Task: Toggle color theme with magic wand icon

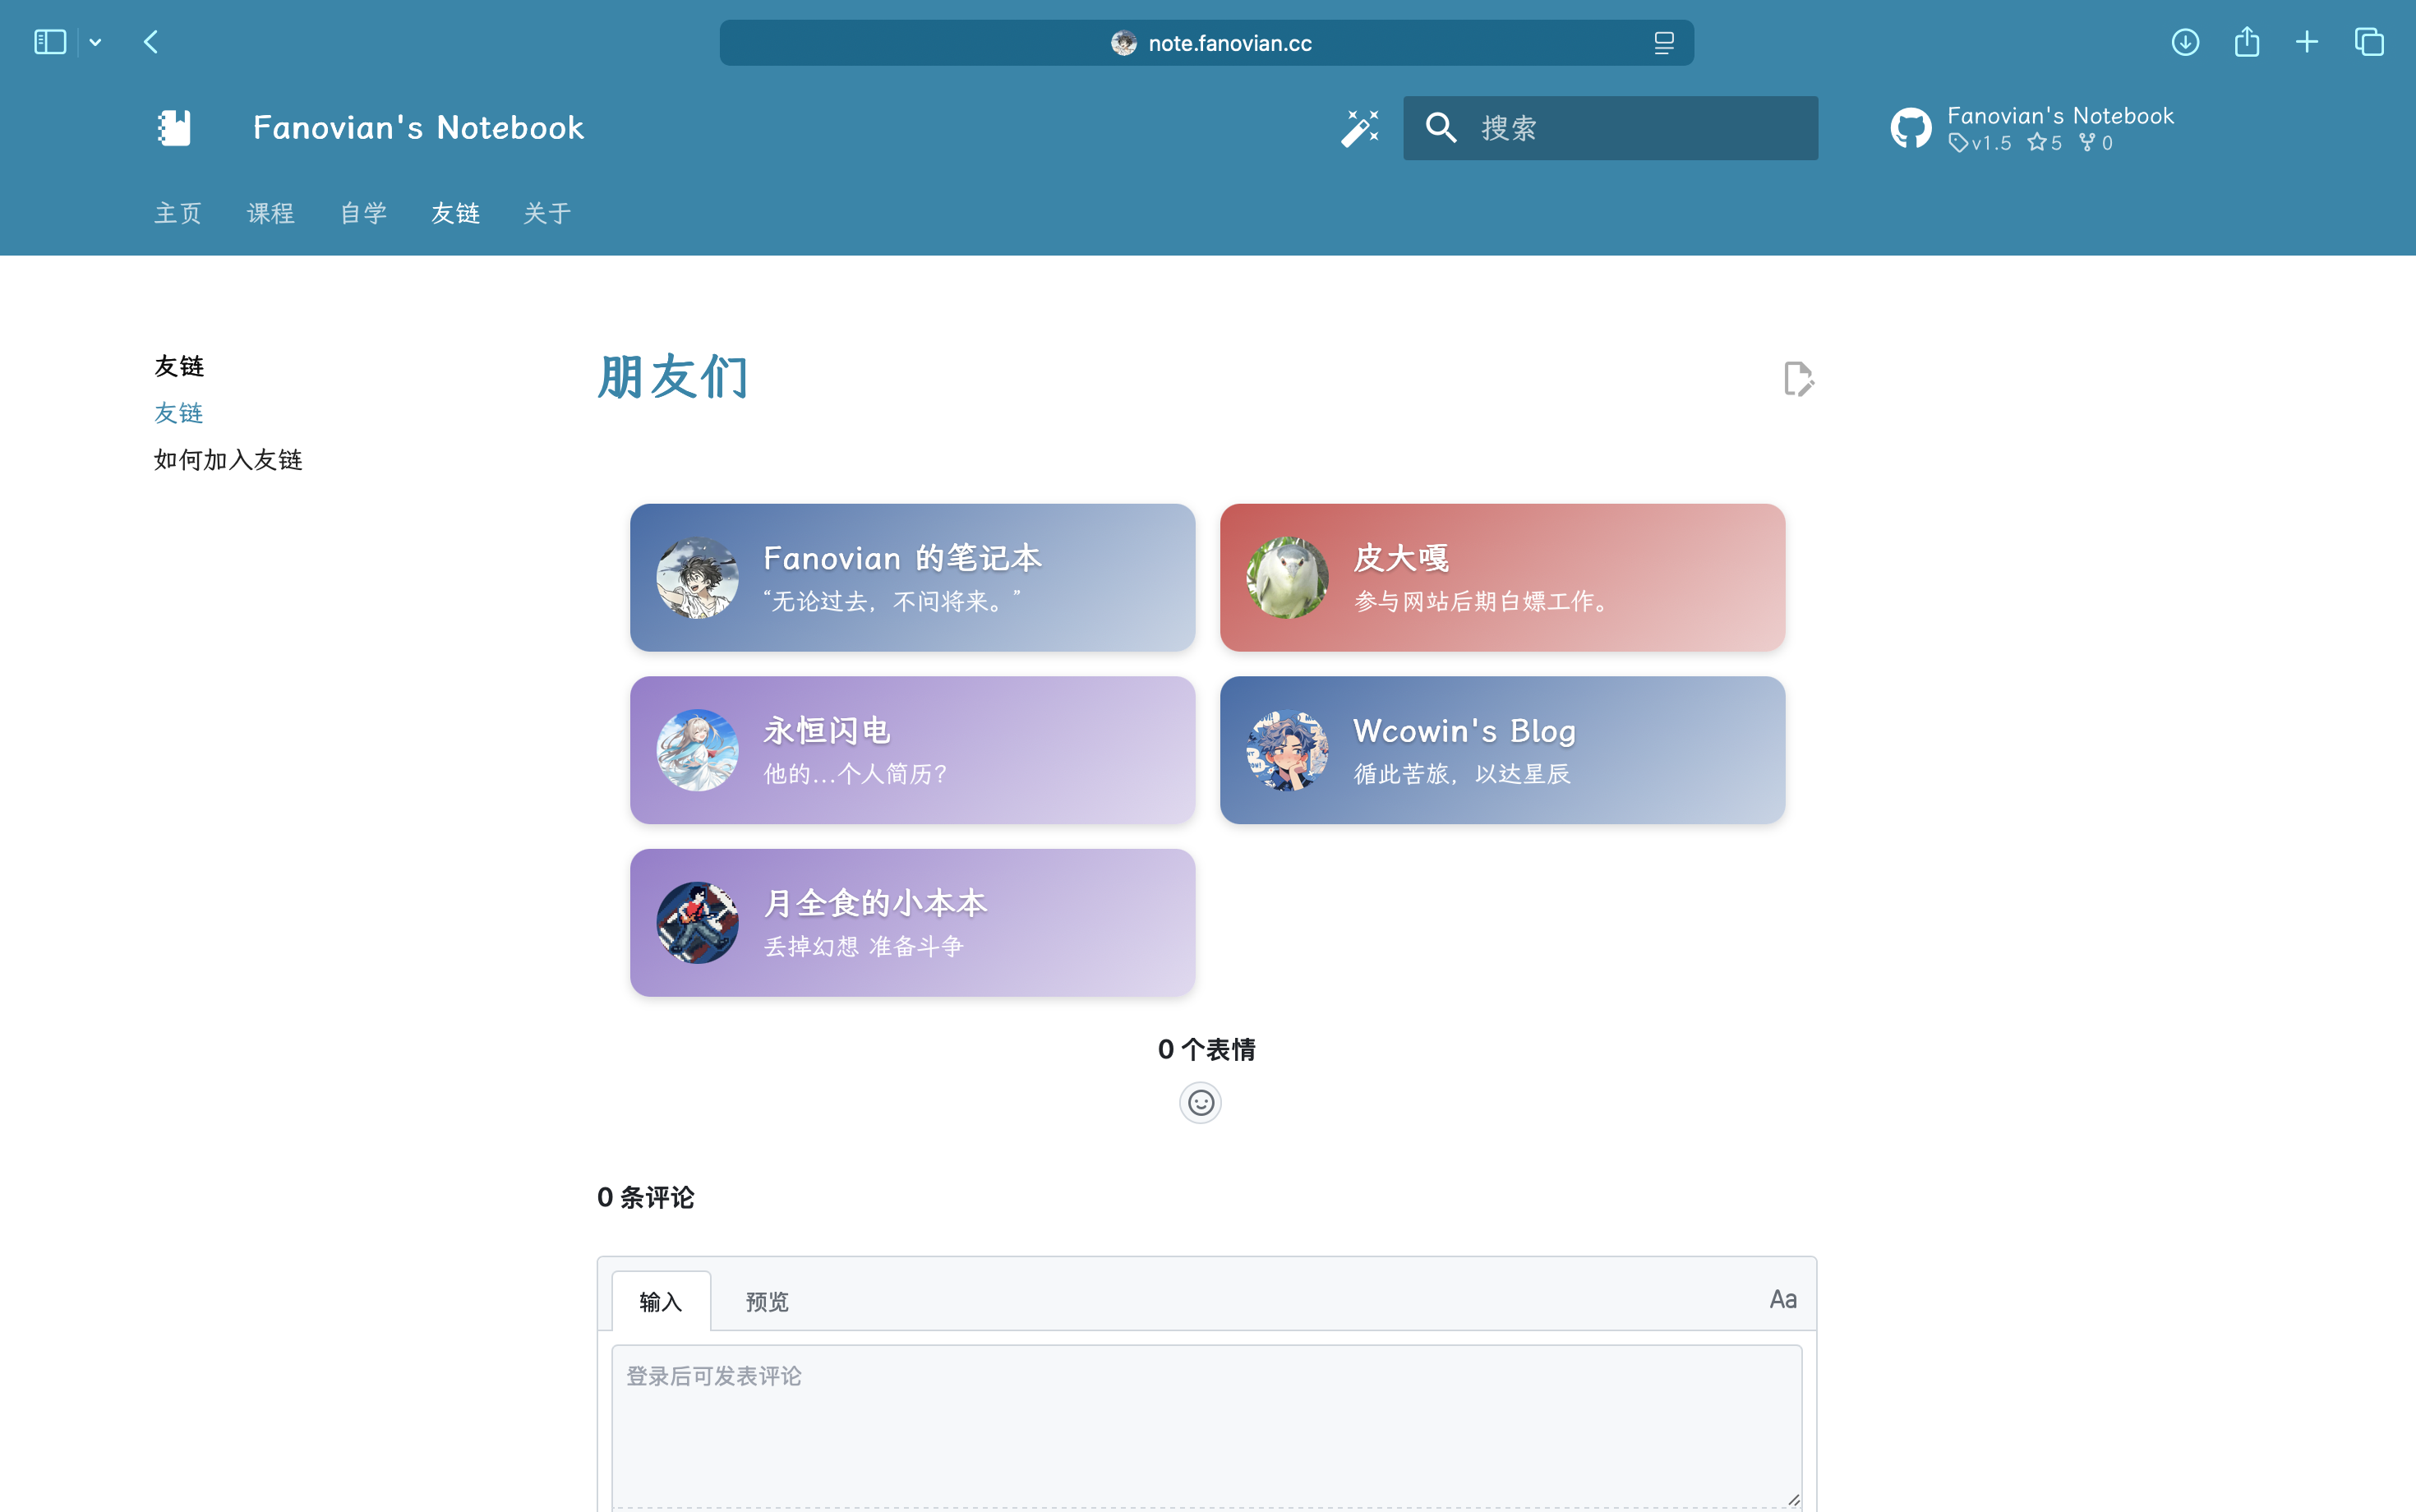Action: (x=1359, y=128)
